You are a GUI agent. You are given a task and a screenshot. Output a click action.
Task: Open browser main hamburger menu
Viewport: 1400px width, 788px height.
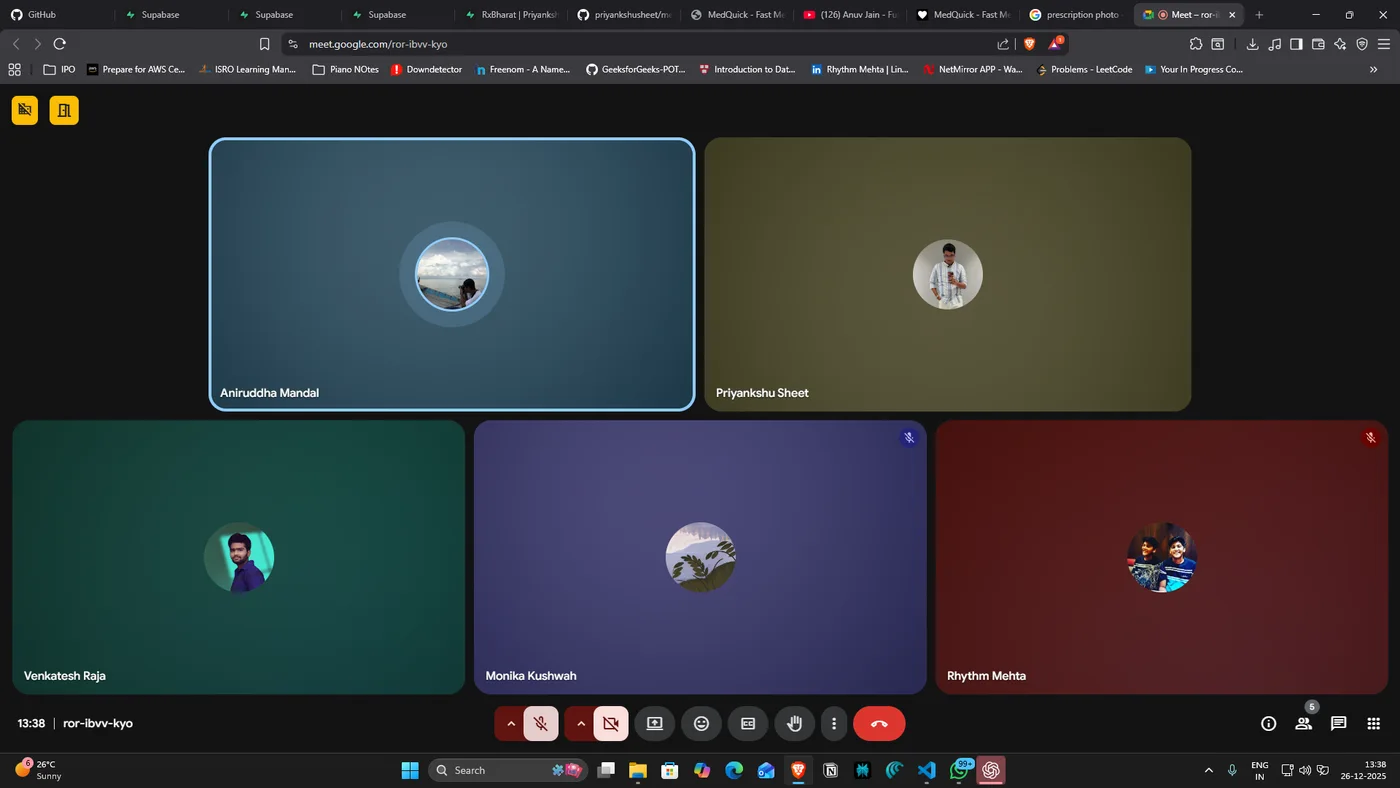click(x=1384, y=44)
